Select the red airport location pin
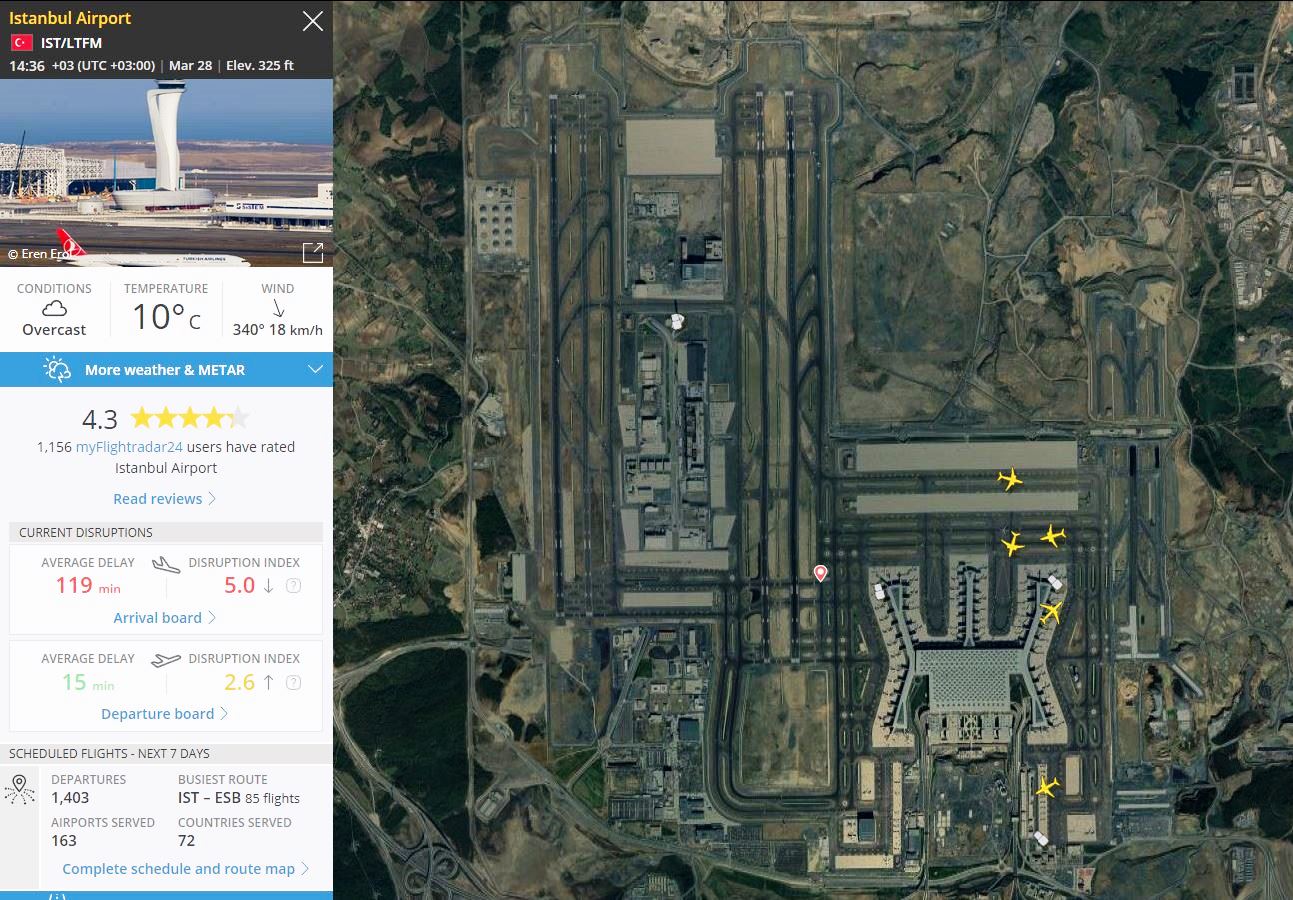The image size is (1293, 900). [820, 573]
